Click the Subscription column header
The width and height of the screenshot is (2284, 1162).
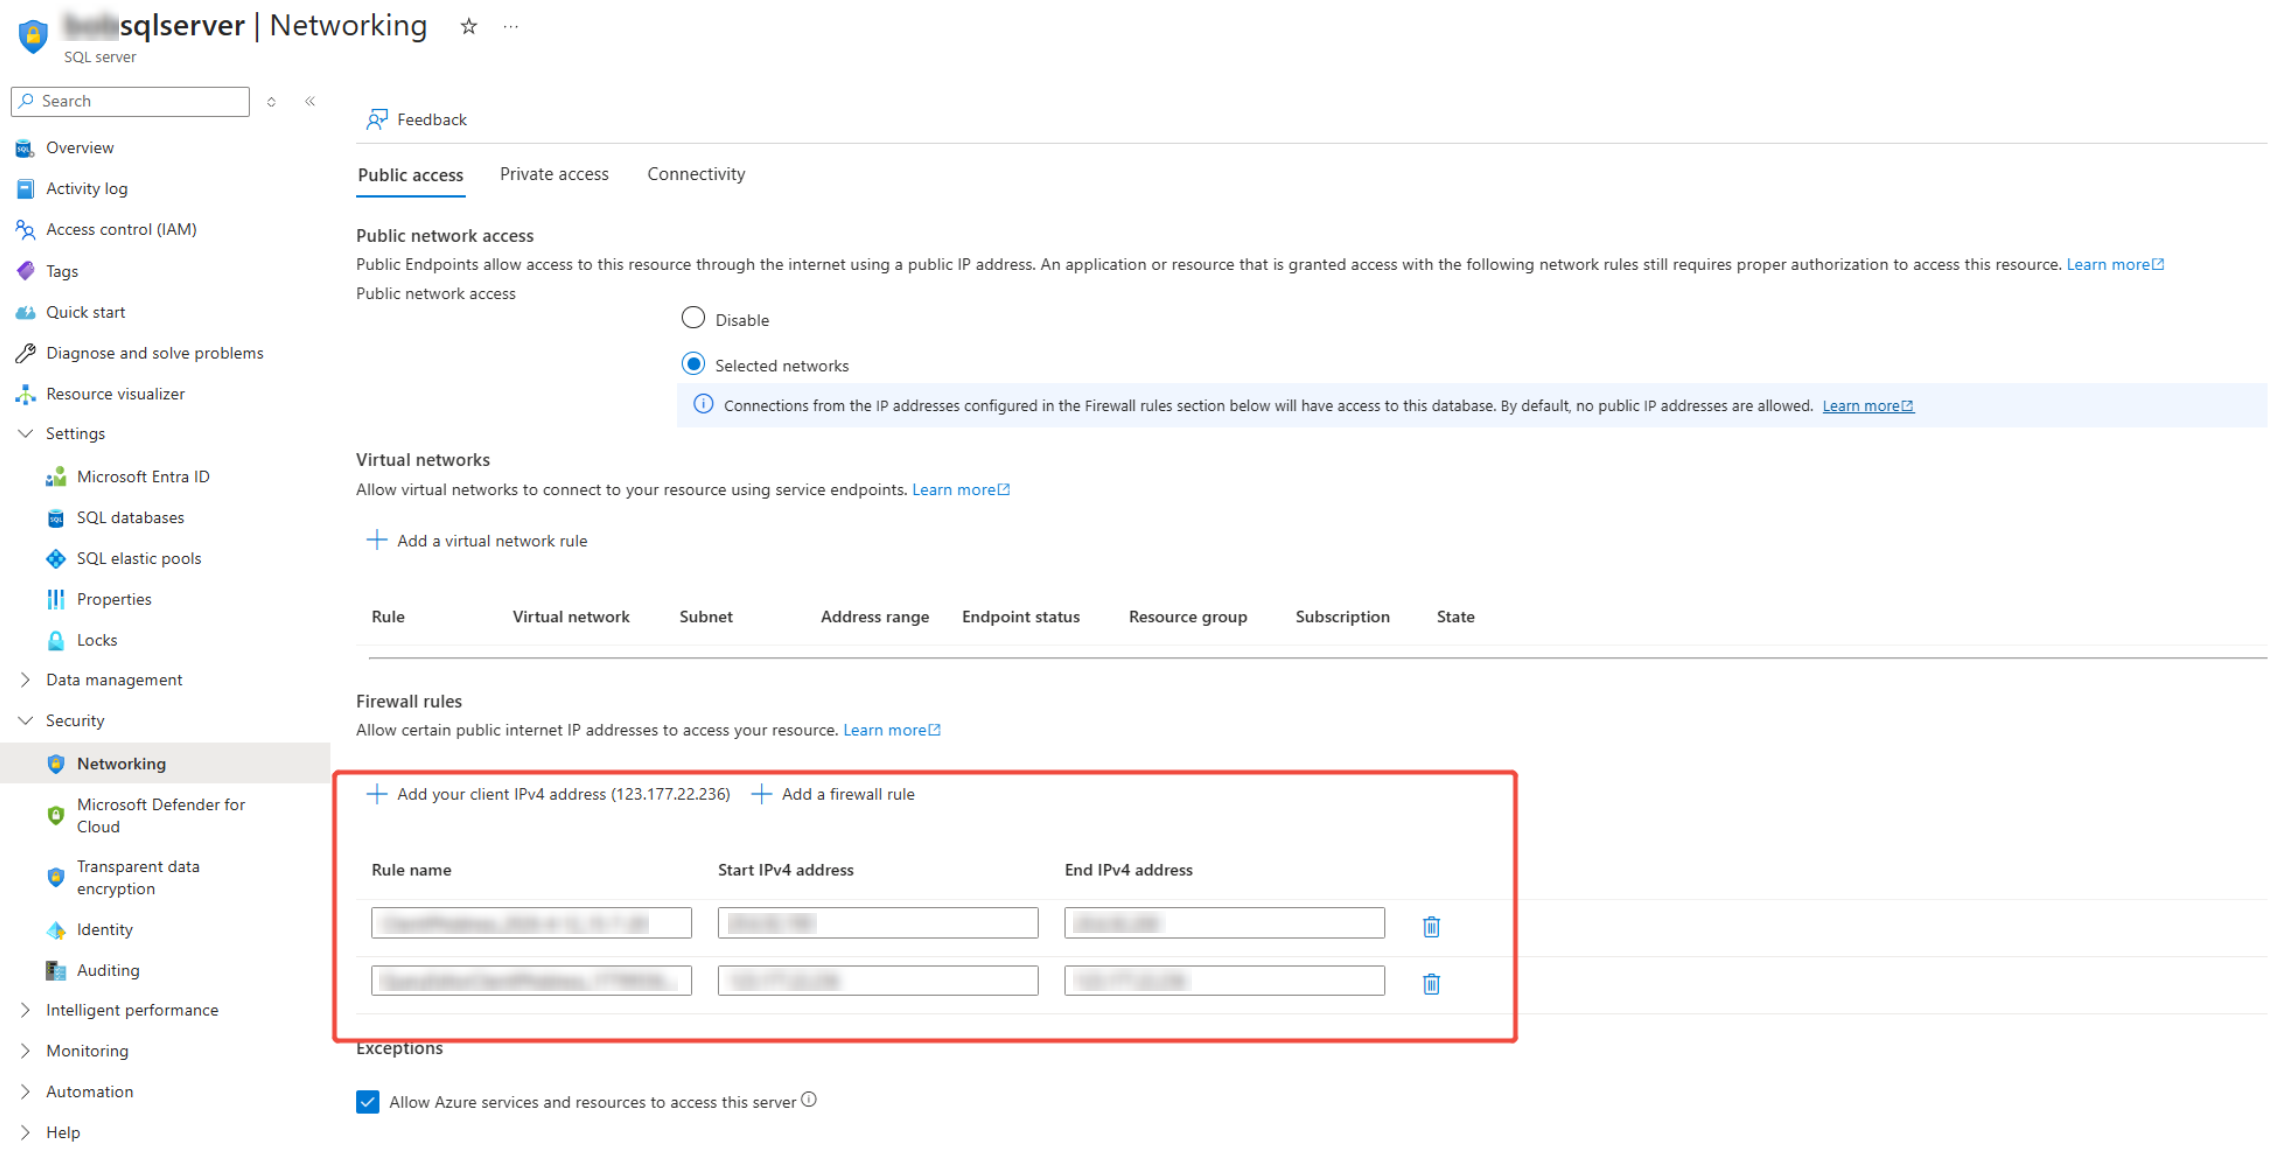(1342, 617)
